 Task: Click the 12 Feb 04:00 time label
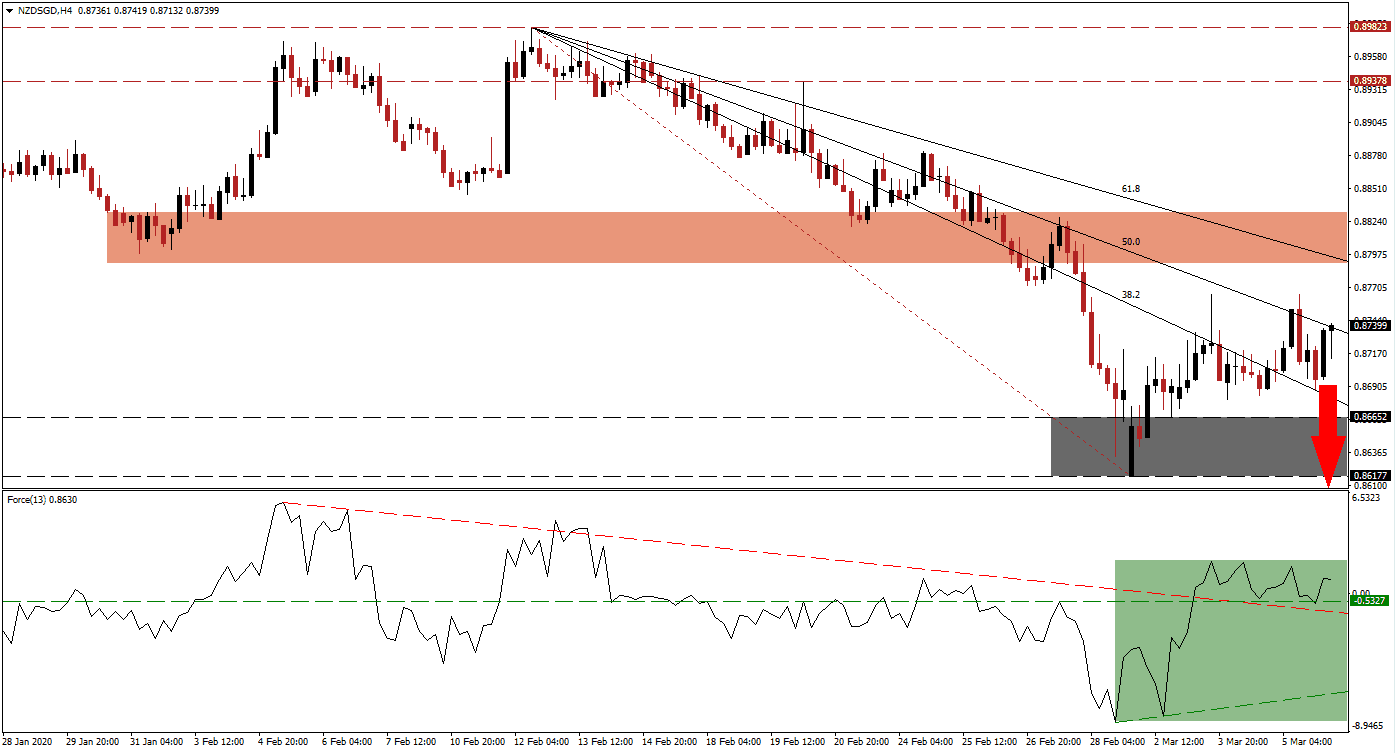(543, 743)
